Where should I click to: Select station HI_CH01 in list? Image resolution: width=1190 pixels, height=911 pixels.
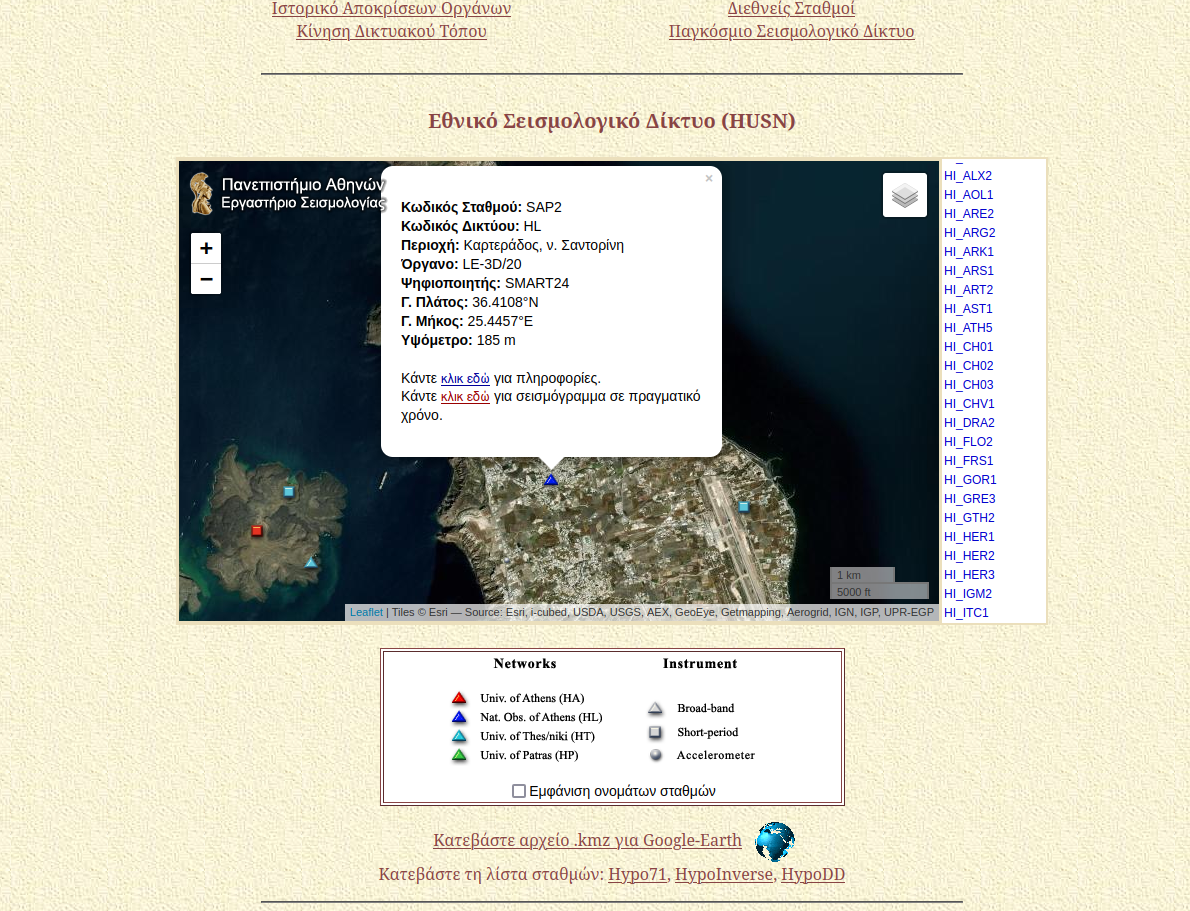968,346
